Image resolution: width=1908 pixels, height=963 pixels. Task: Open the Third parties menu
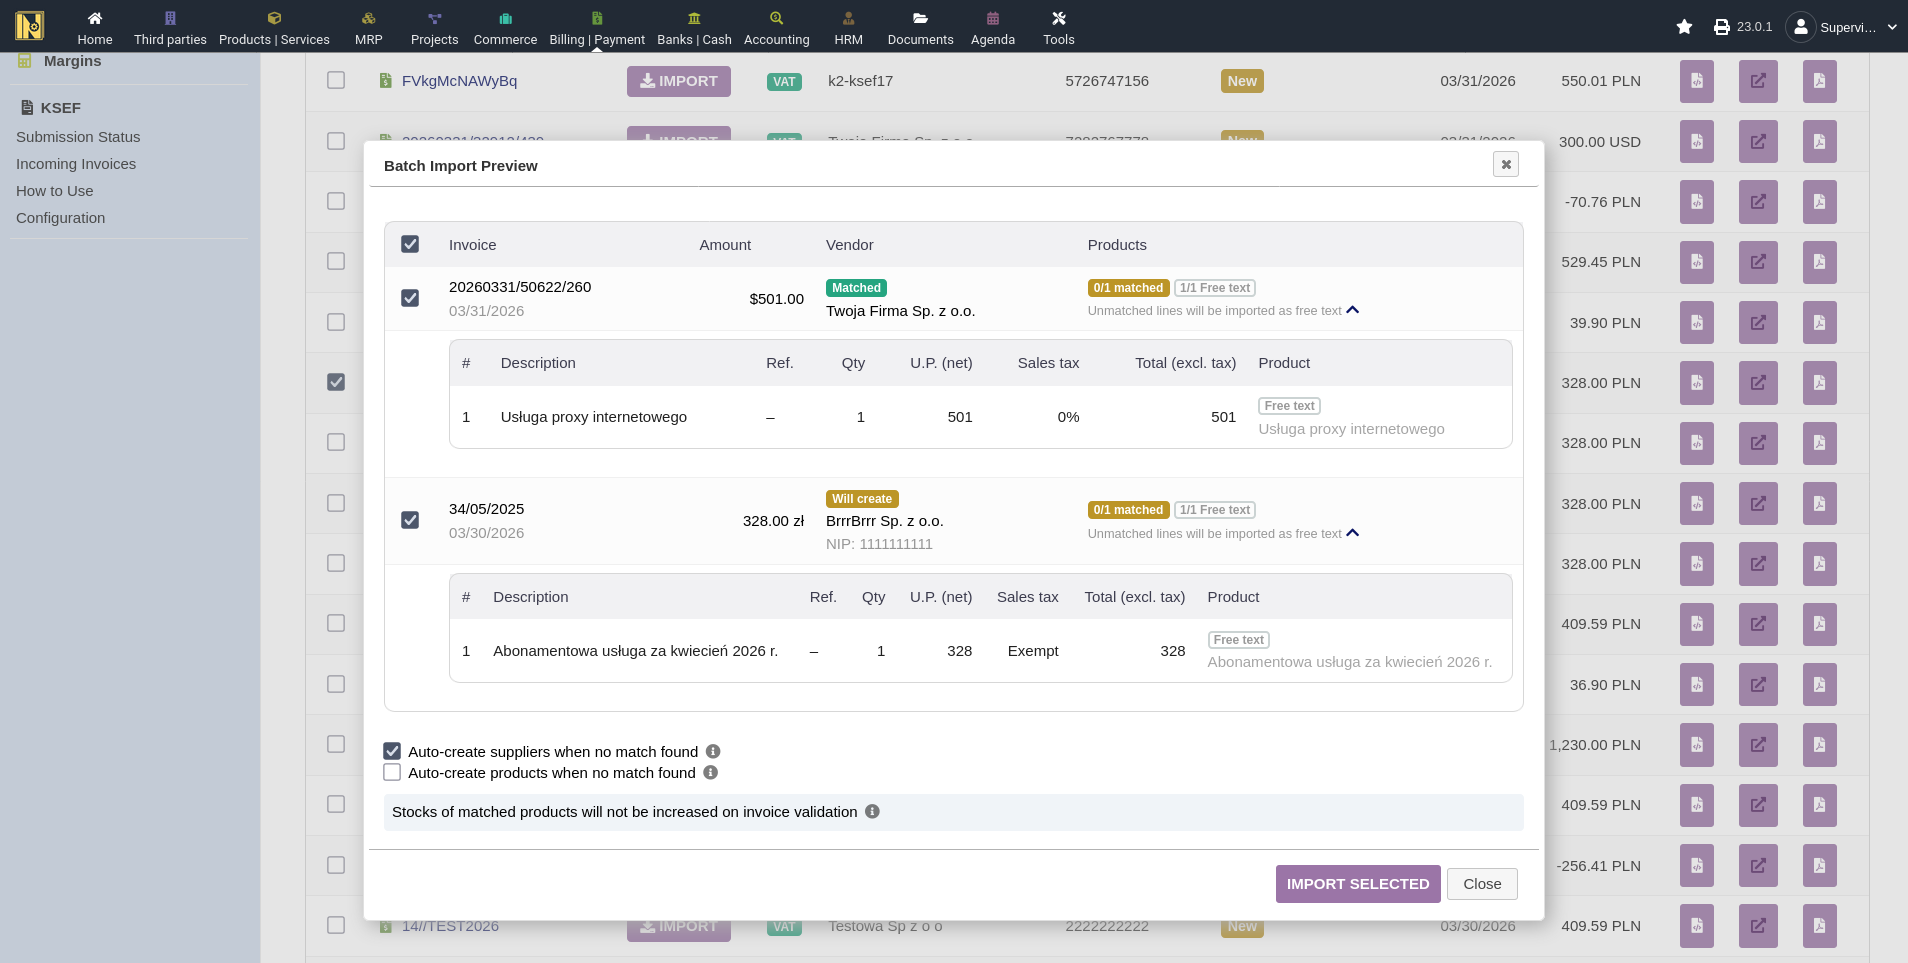point(170,27)
